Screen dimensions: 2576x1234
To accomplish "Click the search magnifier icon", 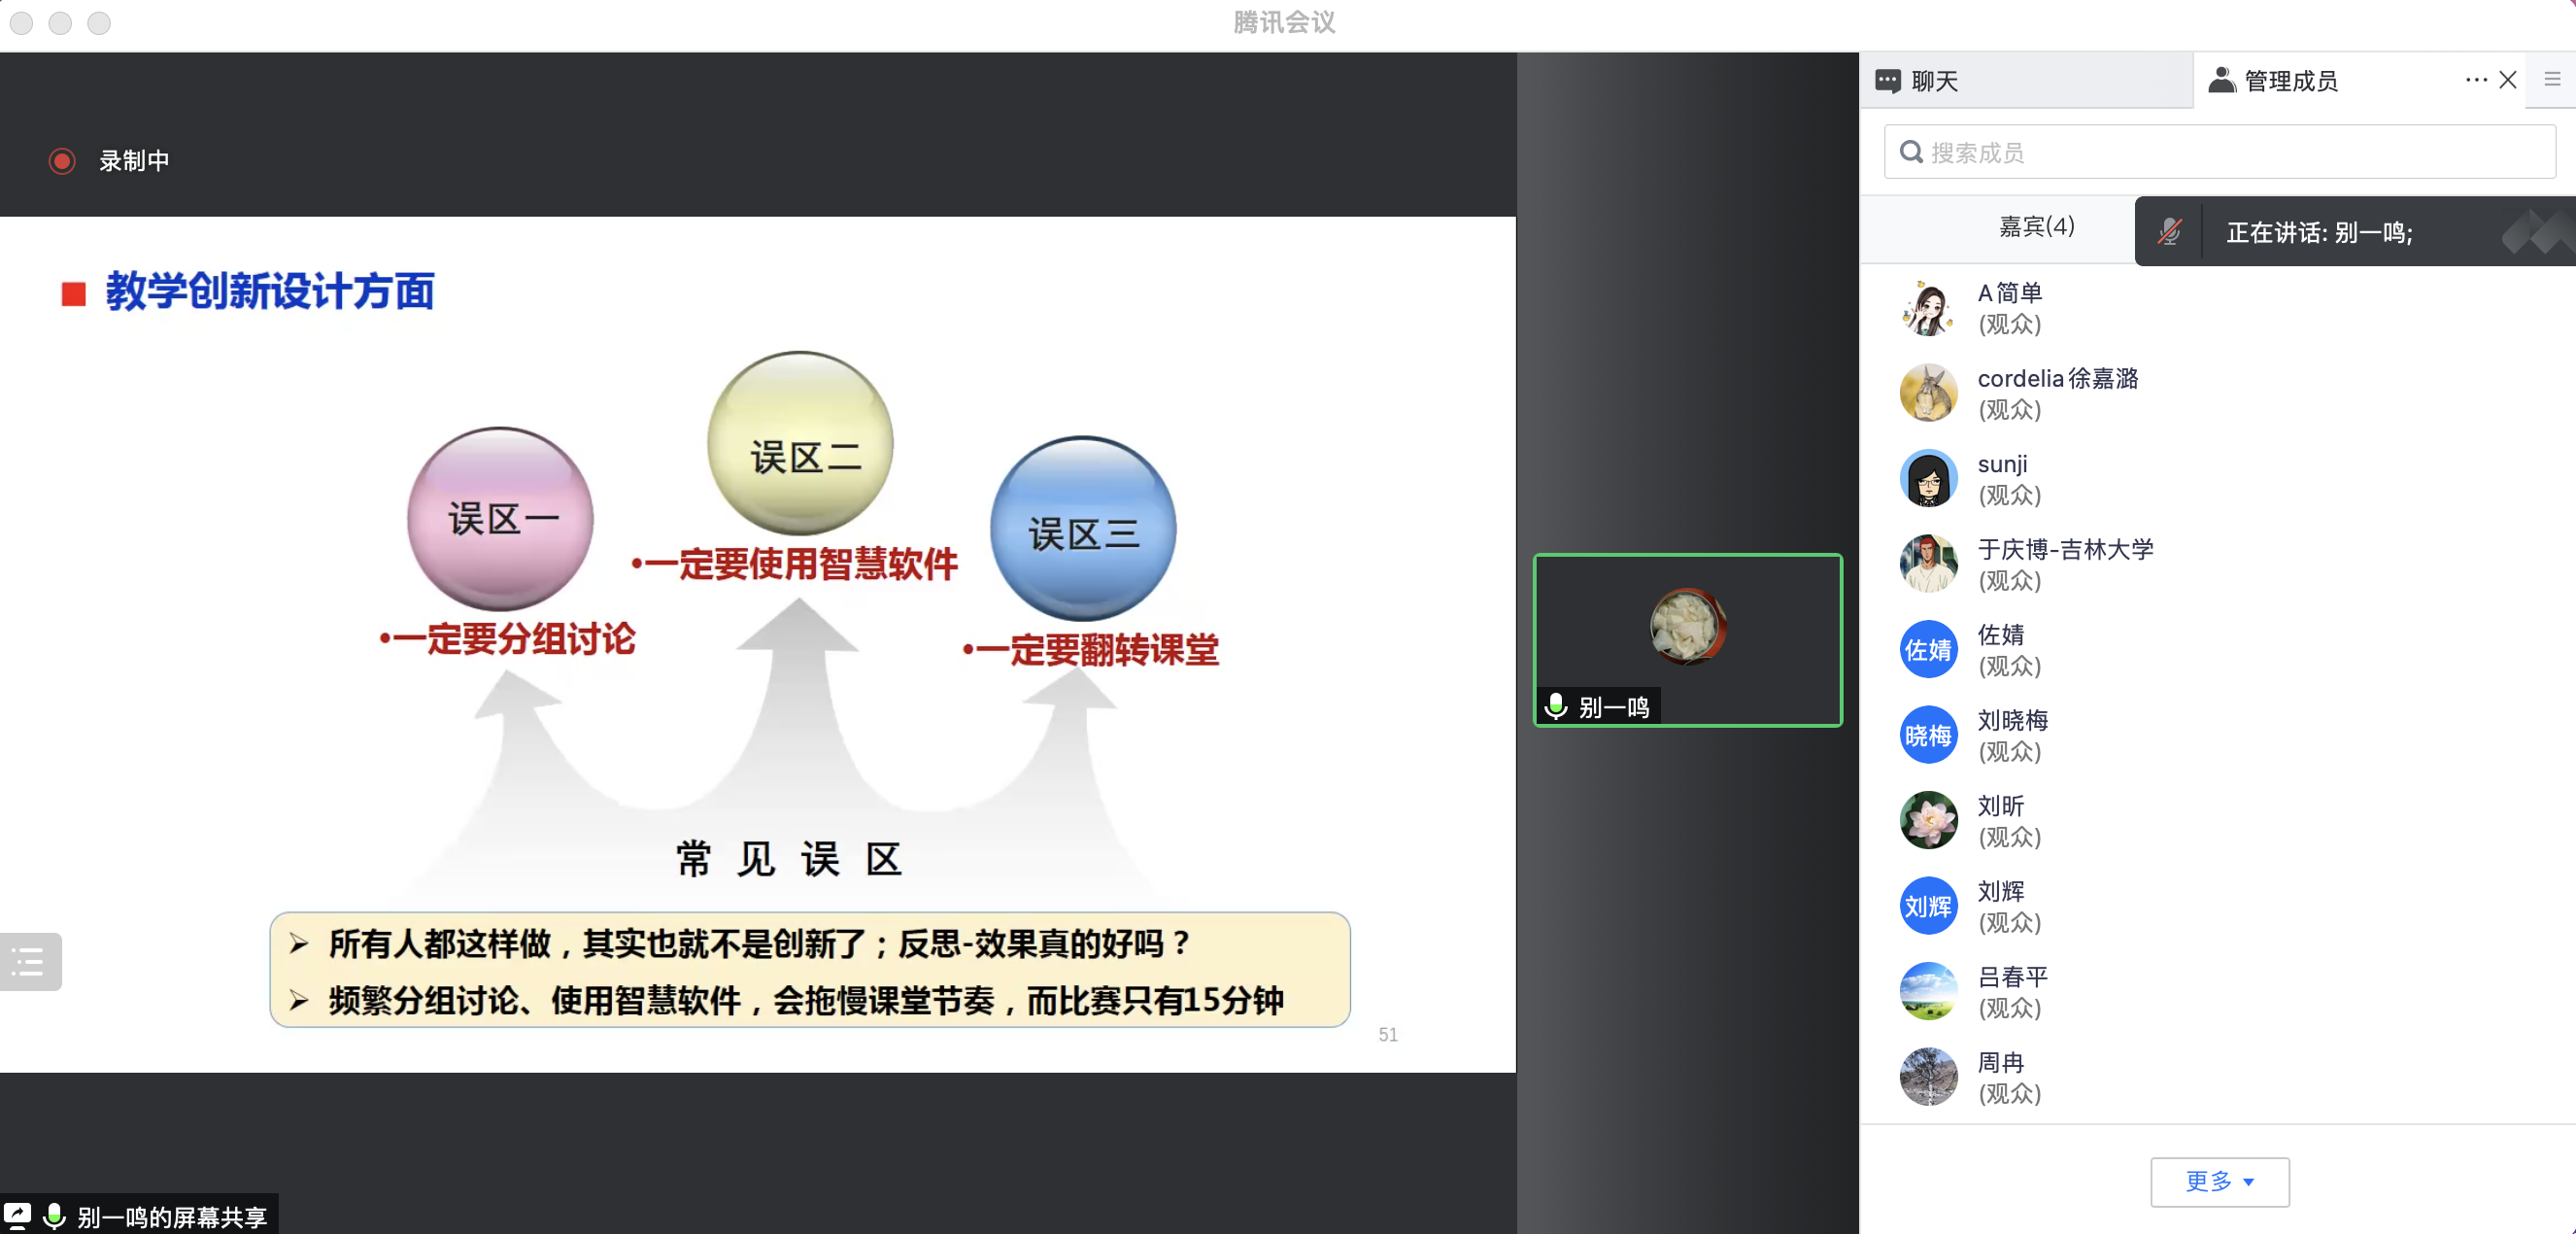I will coord(1911,152).
